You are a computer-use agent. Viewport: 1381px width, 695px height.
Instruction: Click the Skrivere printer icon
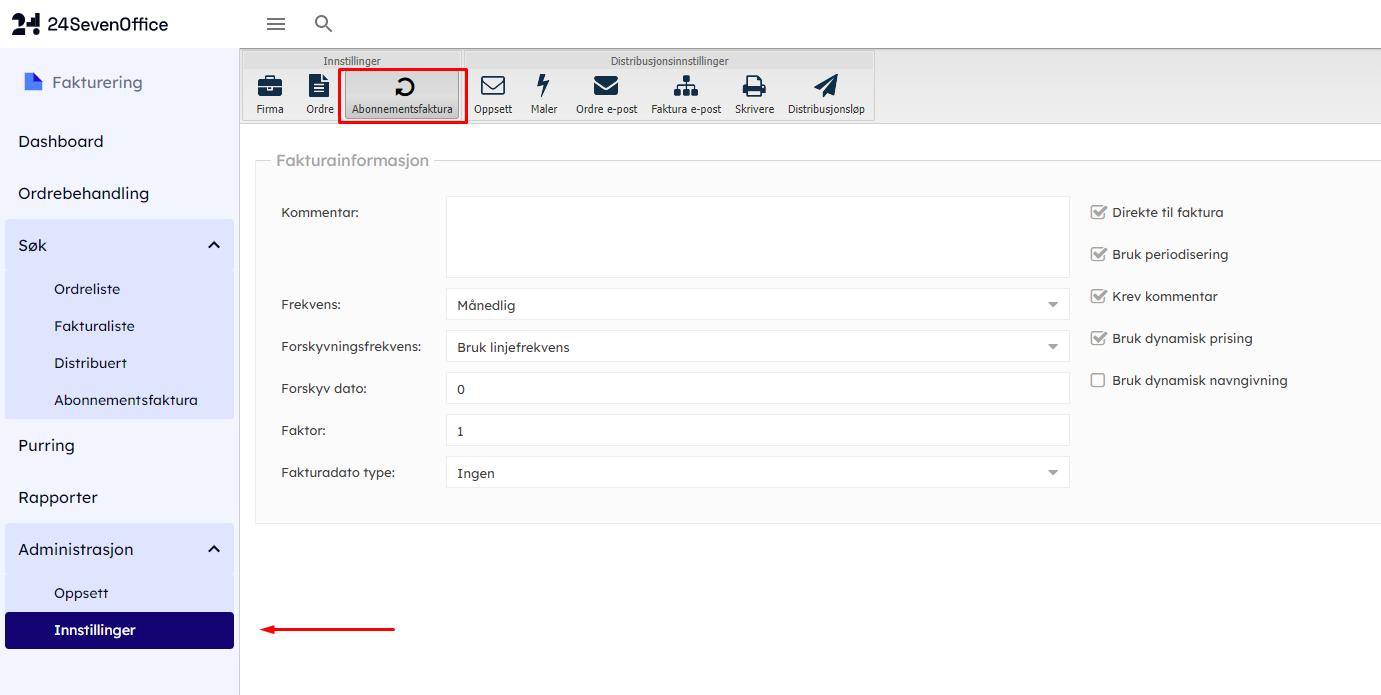754,87
